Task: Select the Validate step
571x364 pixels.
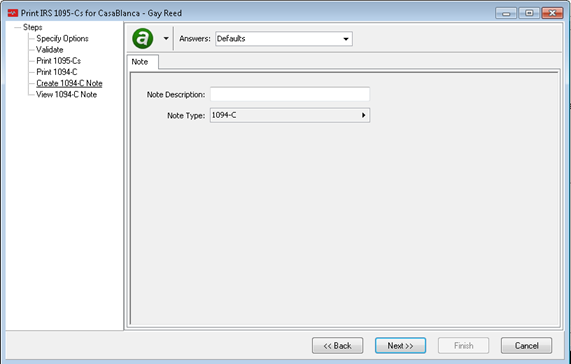Action: 50,50
